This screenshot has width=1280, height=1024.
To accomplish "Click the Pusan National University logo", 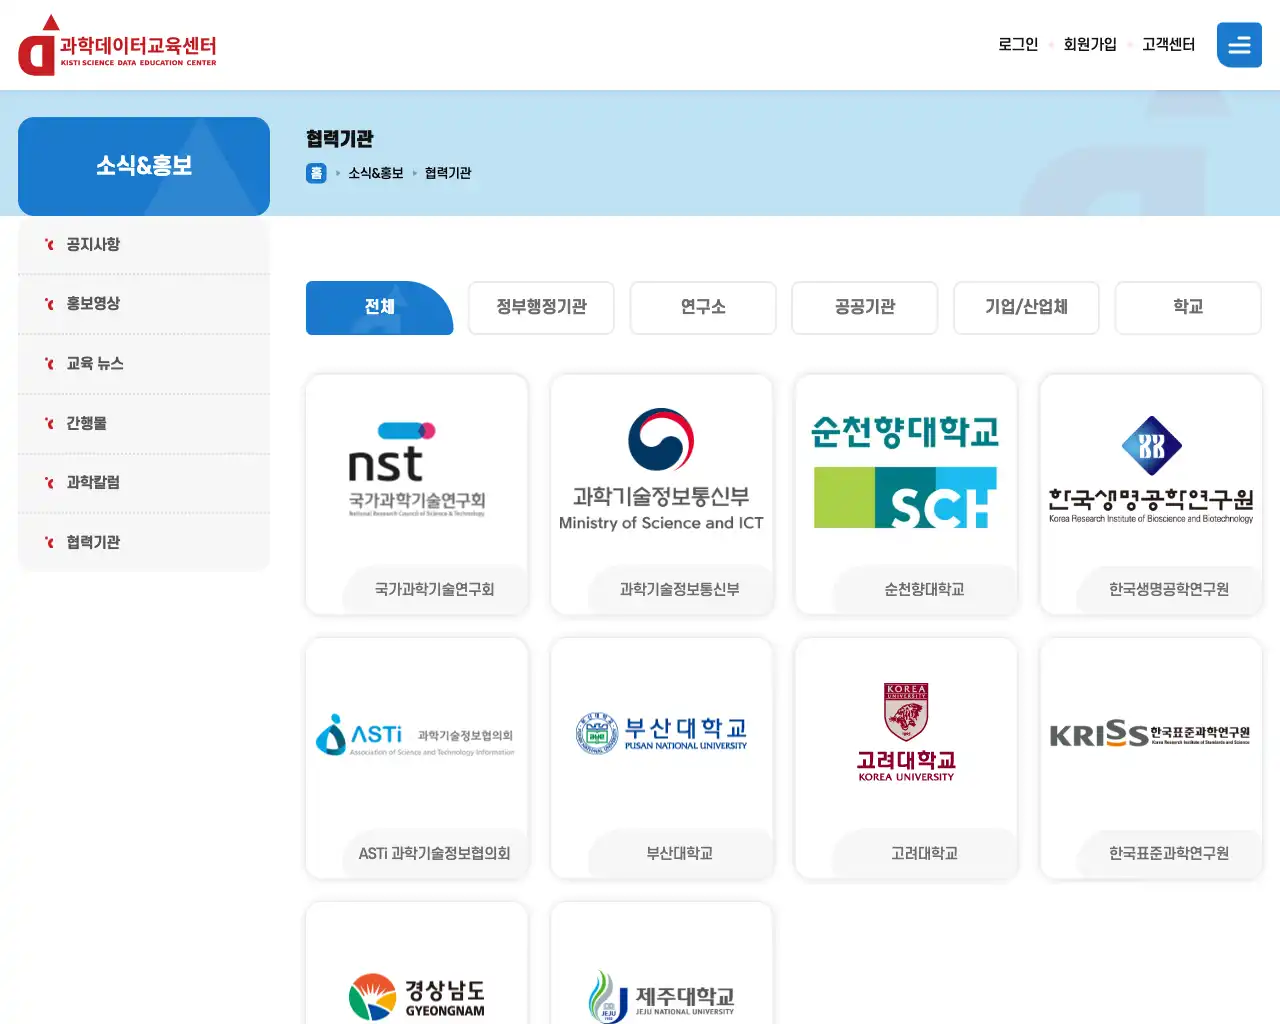I will coord(661,733).
